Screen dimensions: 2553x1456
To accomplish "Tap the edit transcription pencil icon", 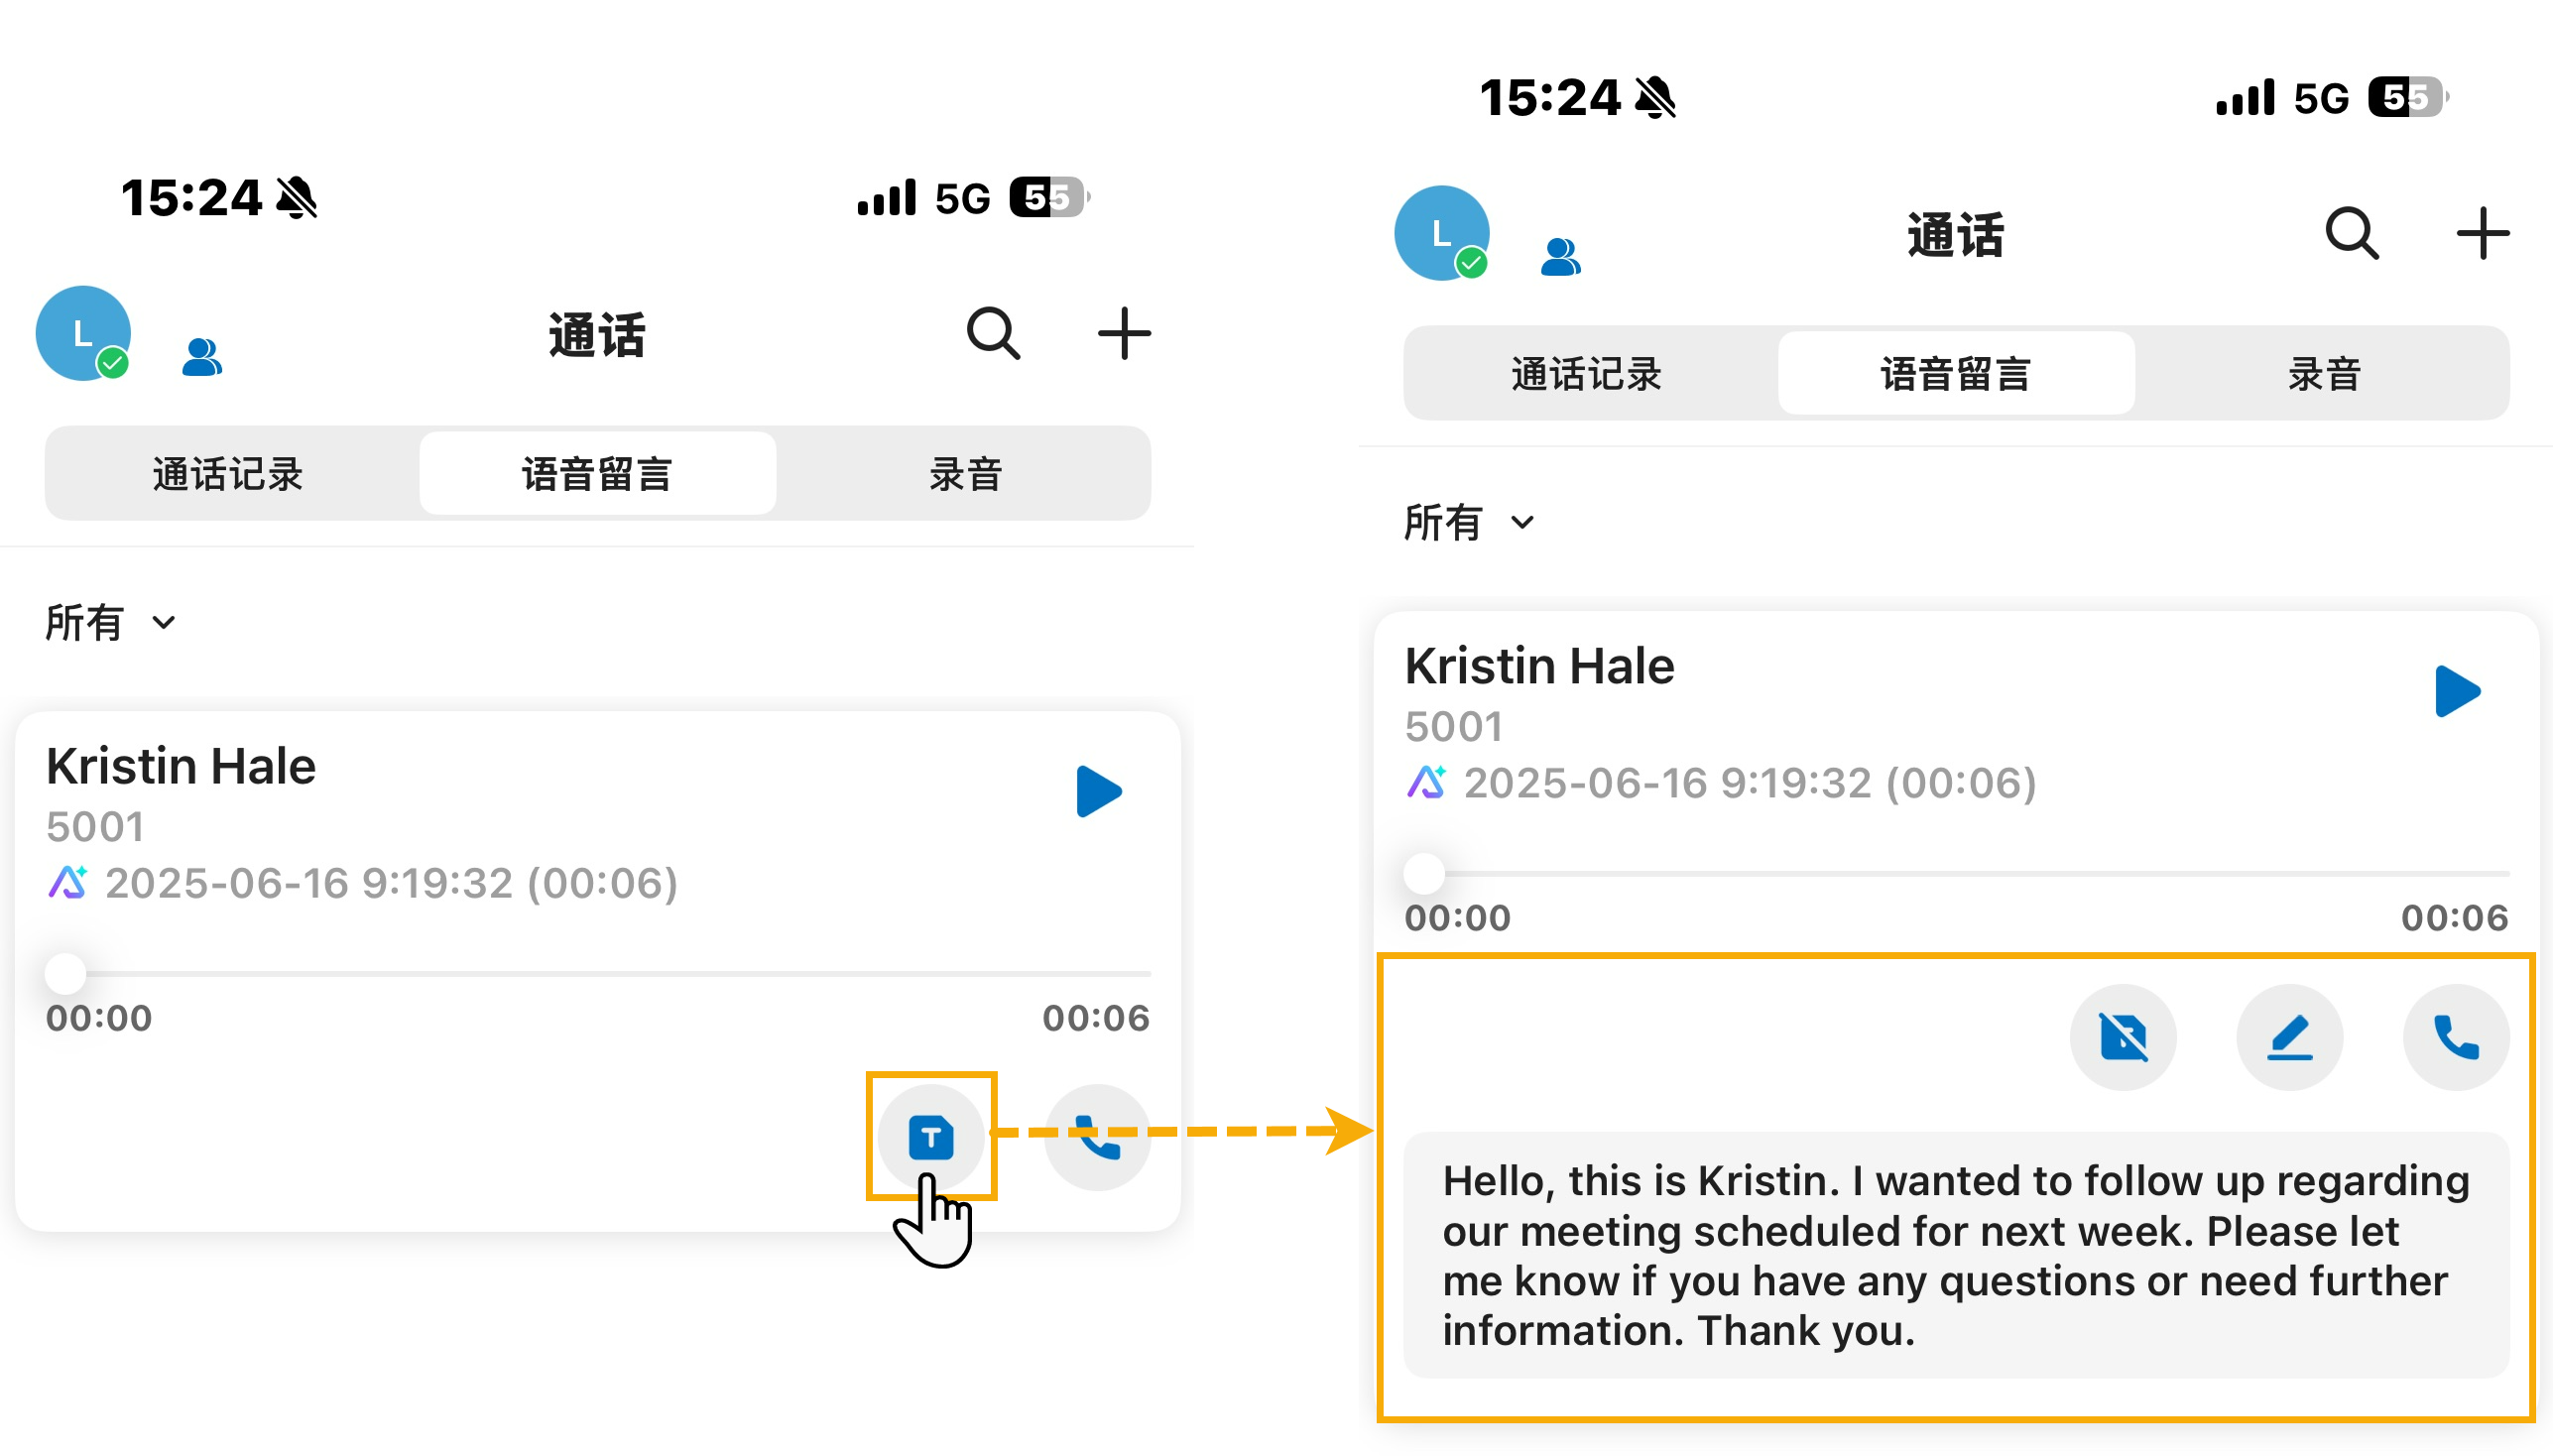I will pyautogui.click(x=2289, y=1037).
